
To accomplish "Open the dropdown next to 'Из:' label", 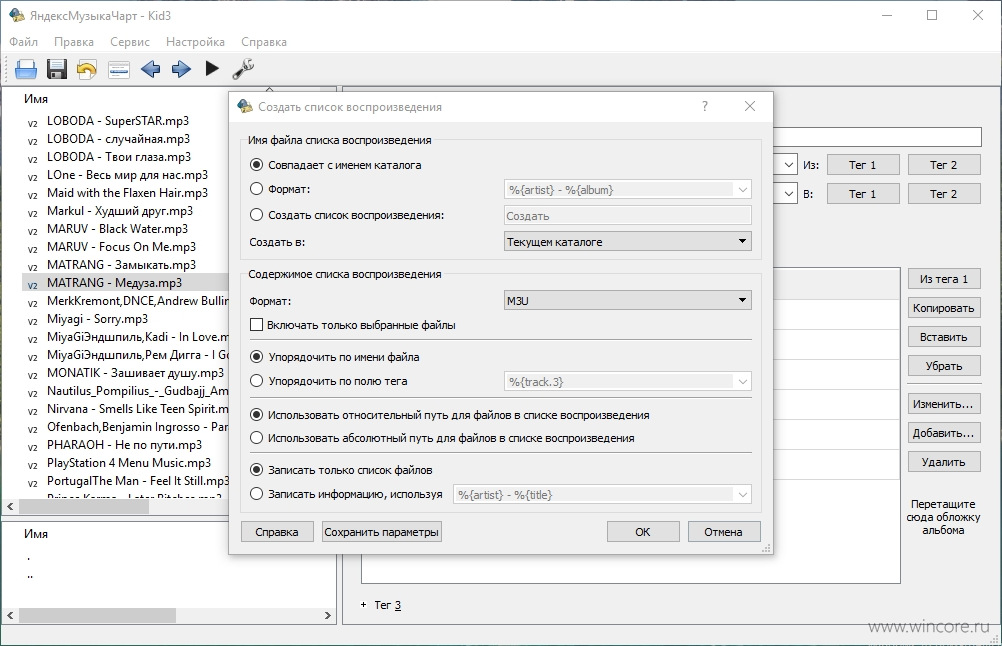I will [787, 165].
